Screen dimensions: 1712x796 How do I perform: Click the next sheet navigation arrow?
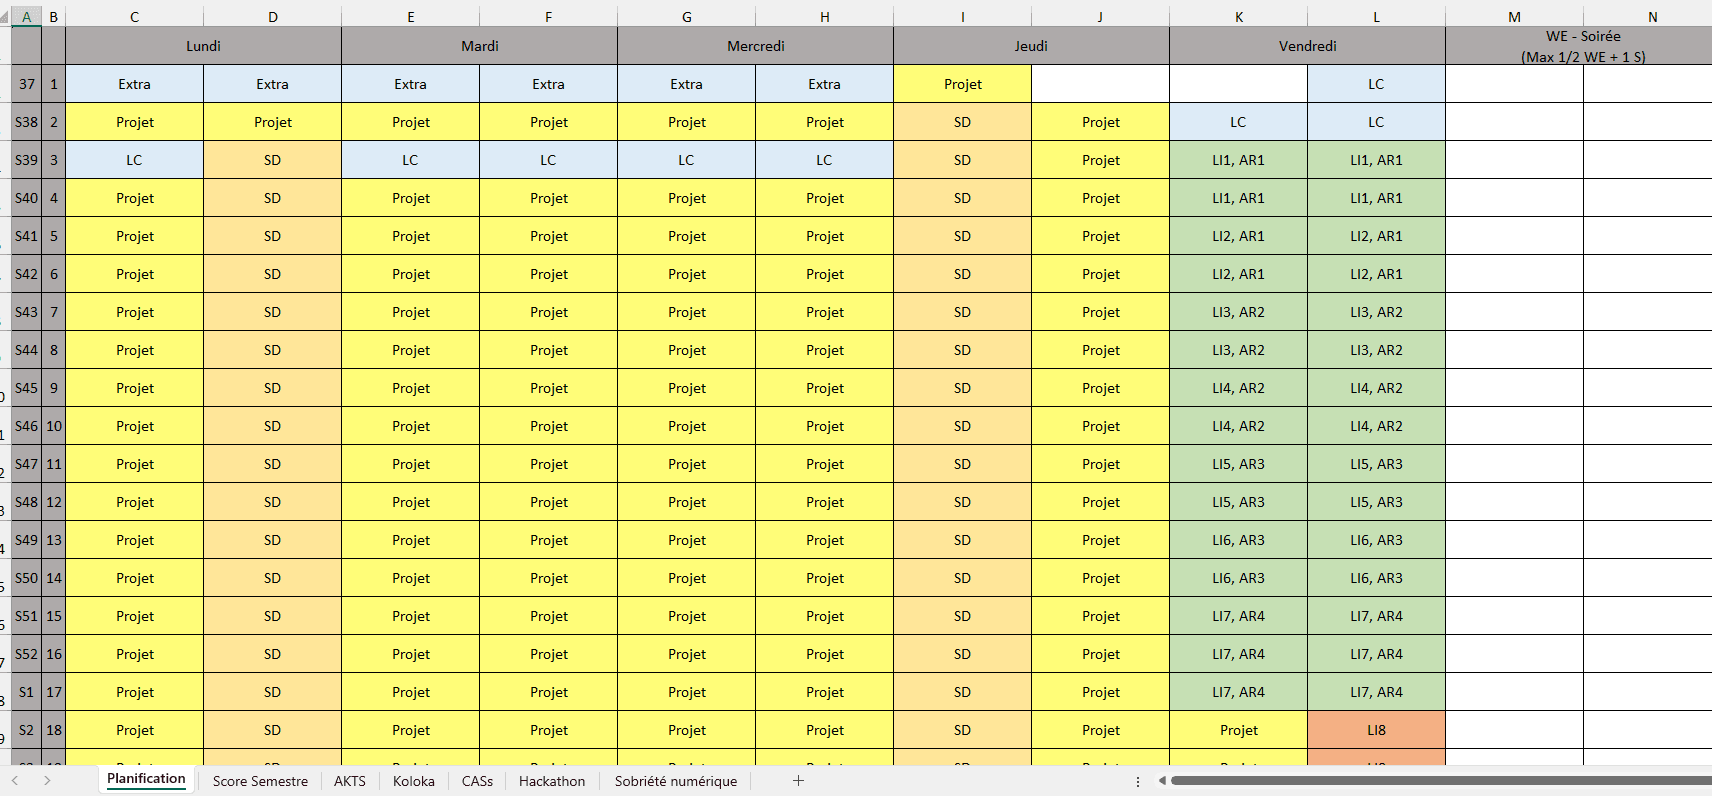point(47,781)
